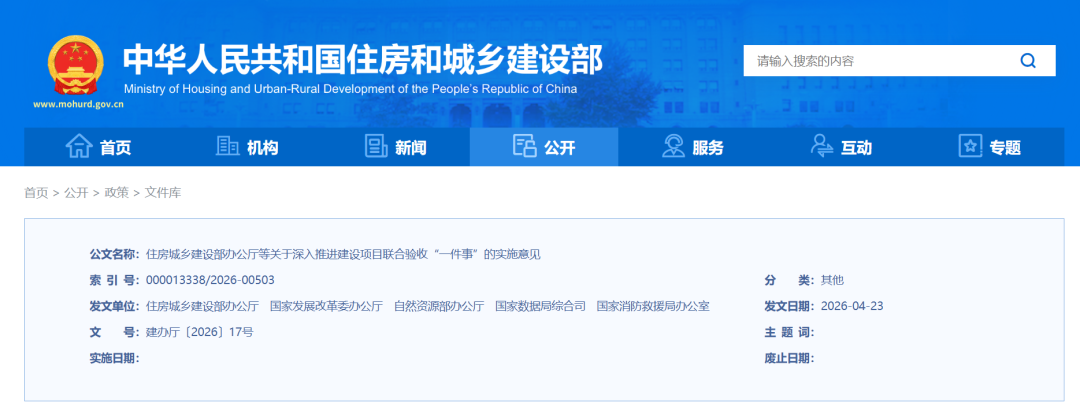Click the headset icon beside 服务
The width and height of the screenshot is (1080, 414).
(x=673, y=146)
